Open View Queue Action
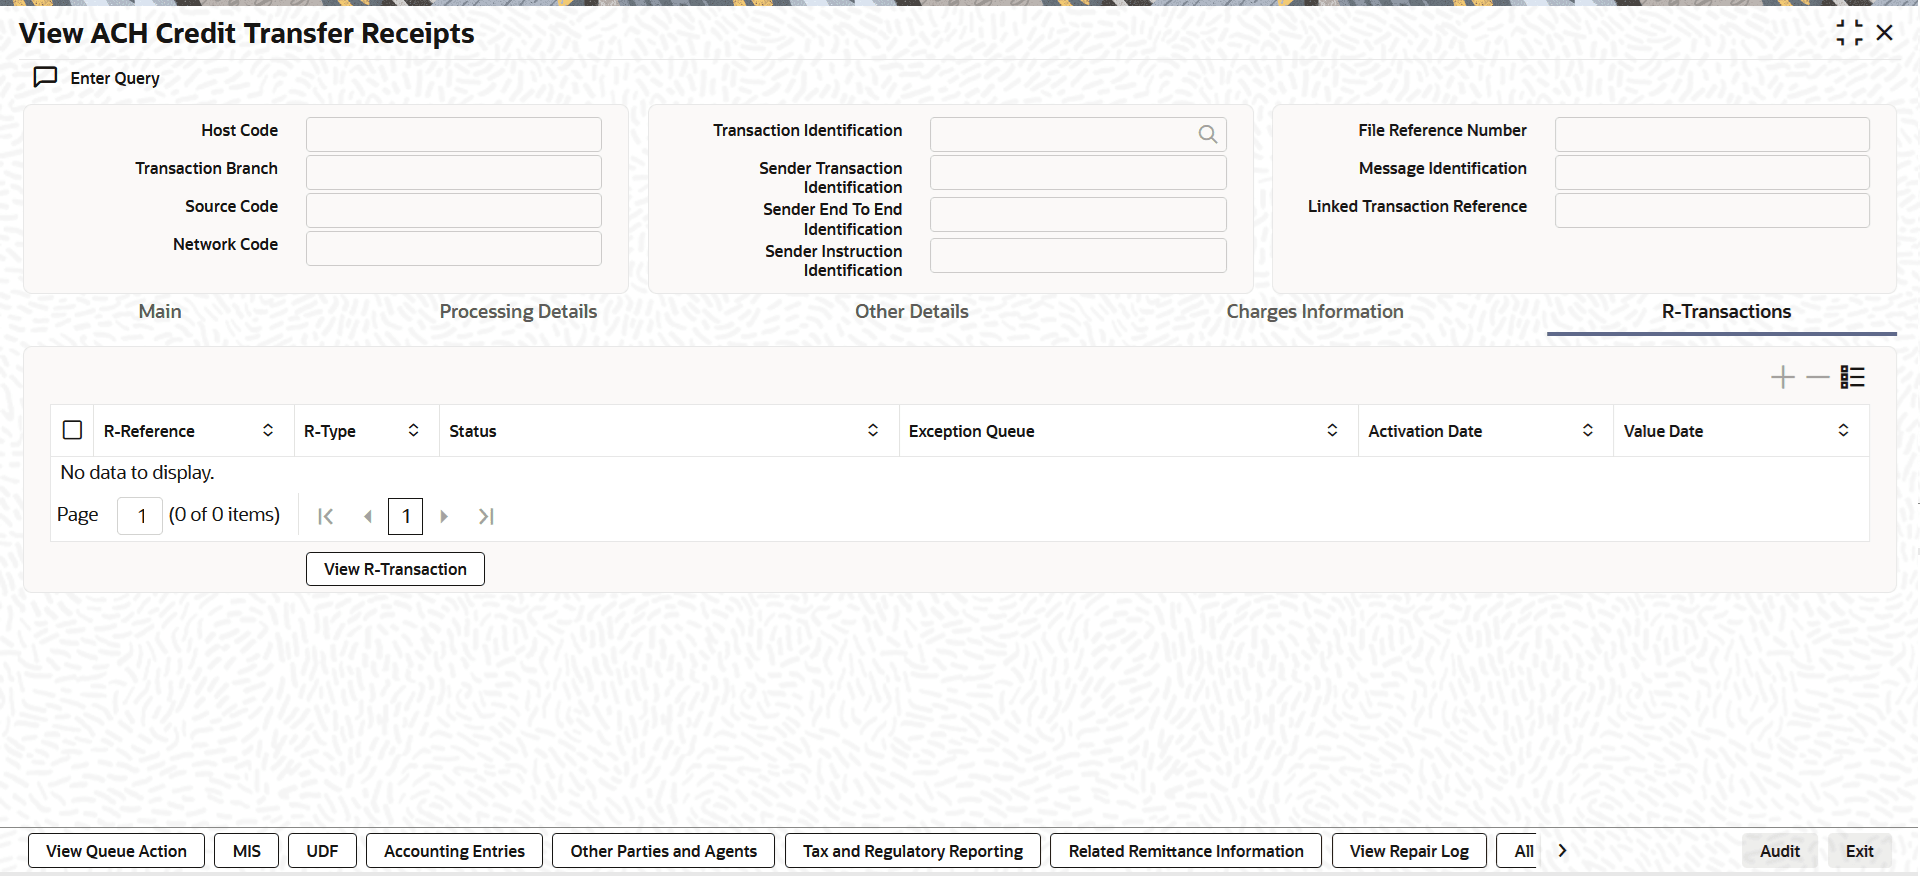This screenshot has width=1920, height=876. 116,851
